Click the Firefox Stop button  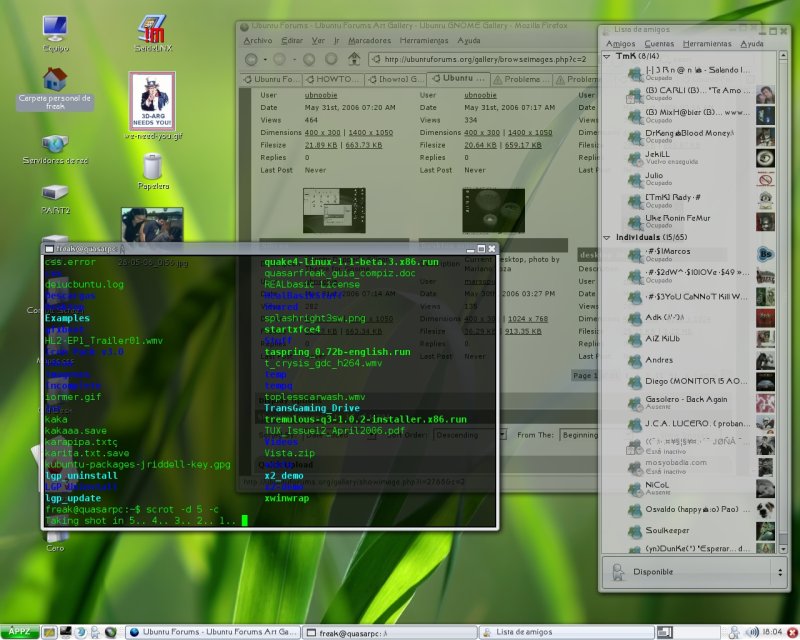pos(331,60)
